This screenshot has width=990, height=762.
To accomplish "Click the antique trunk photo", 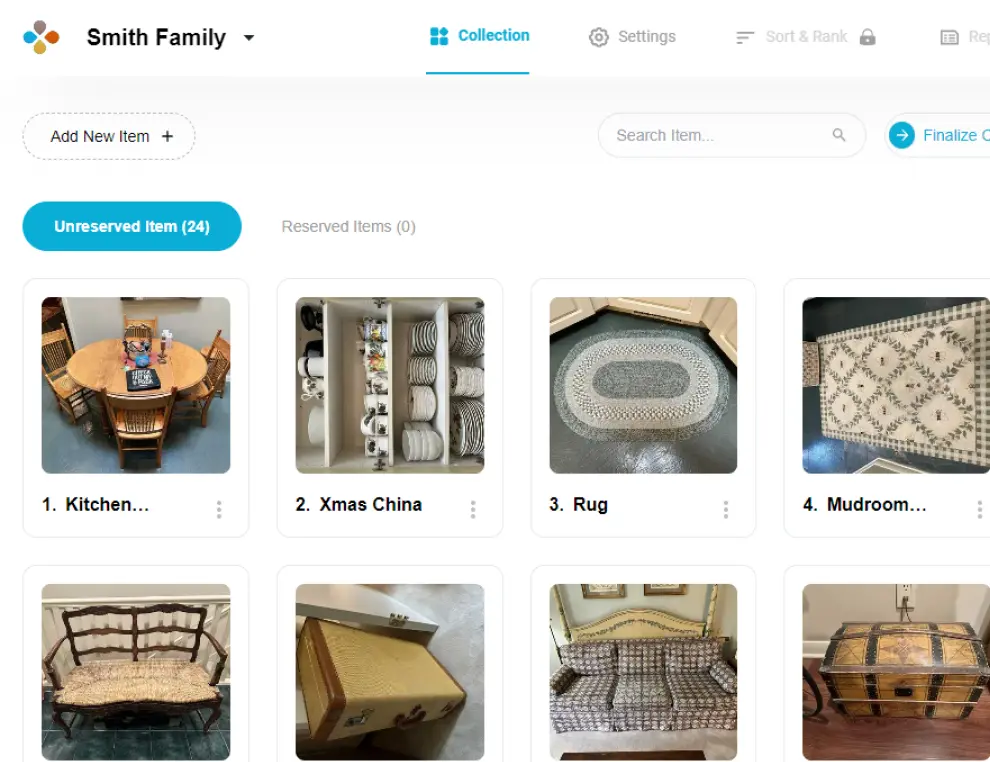I will (x=895, y=672).
